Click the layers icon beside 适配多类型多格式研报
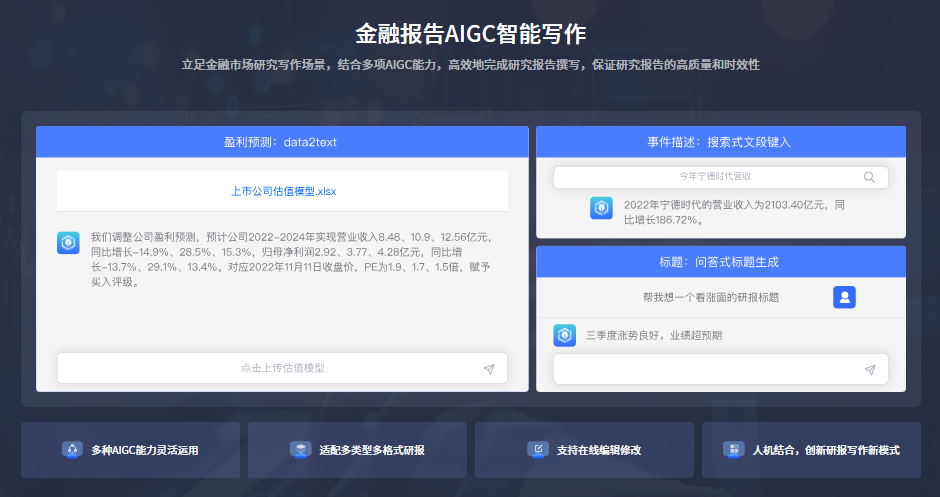Screen dimensions: 940x497 pos(300,450)
